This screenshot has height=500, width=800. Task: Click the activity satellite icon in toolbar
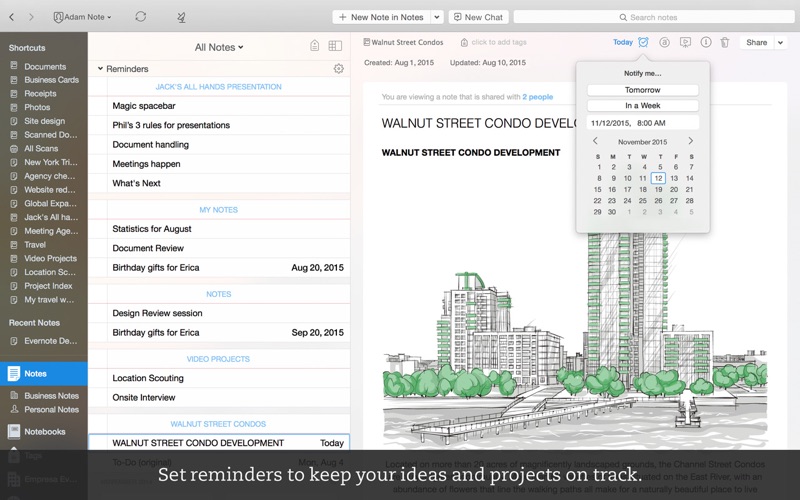[181, 17]
